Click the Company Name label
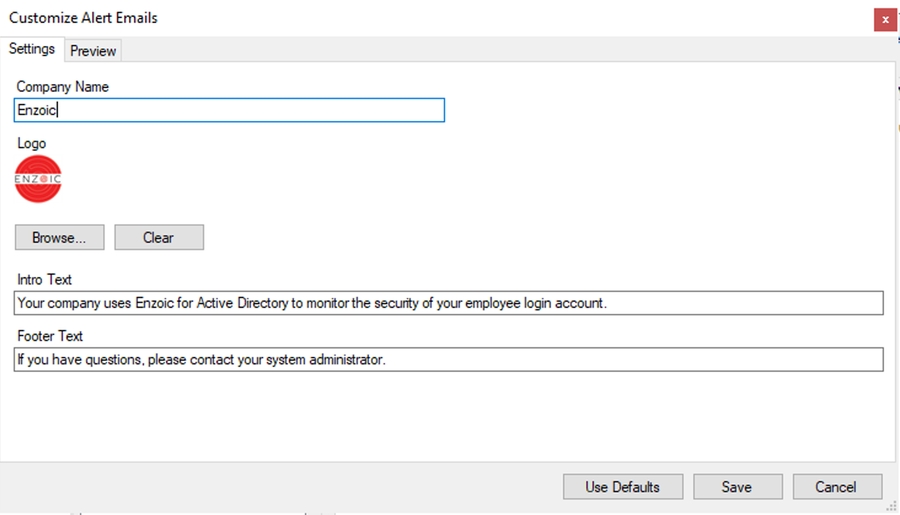This screenshot has height=515, width=900. point(62,87)
